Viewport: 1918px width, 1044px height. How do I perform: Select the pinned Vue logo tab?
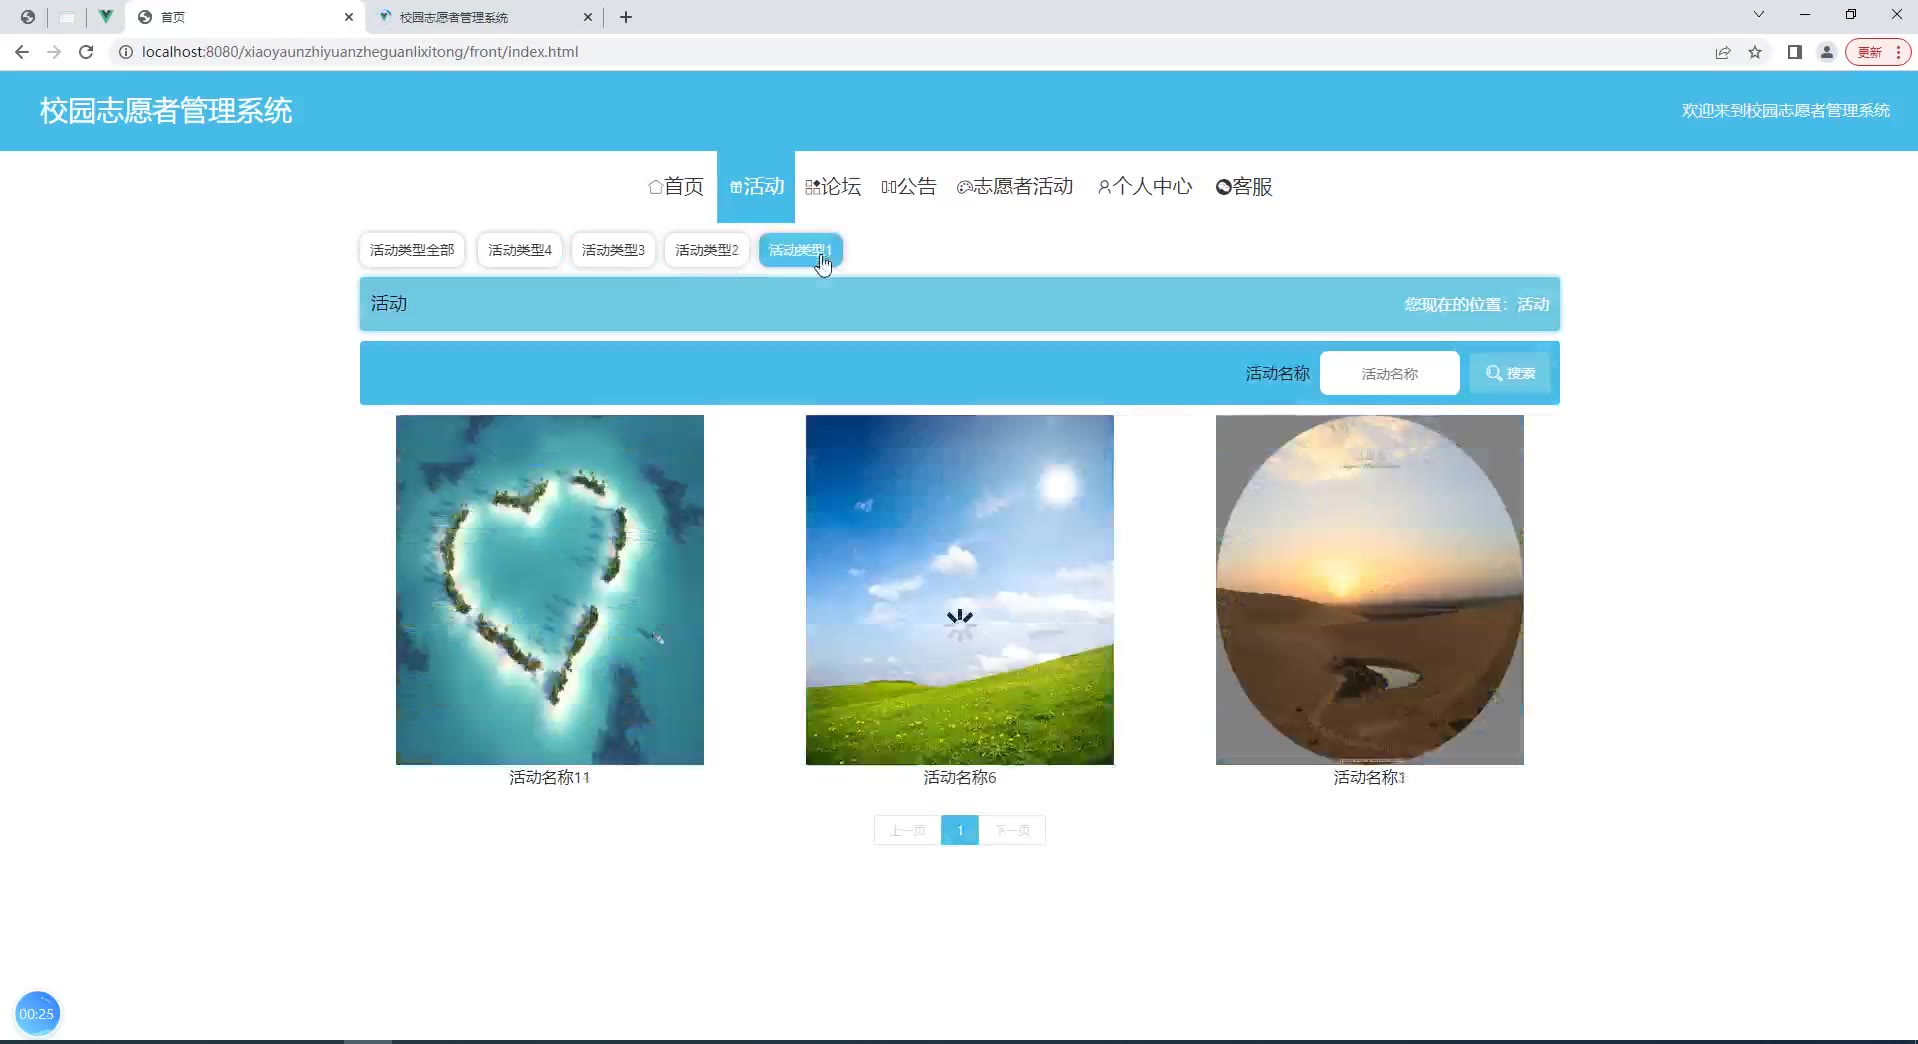coord(105,17)
